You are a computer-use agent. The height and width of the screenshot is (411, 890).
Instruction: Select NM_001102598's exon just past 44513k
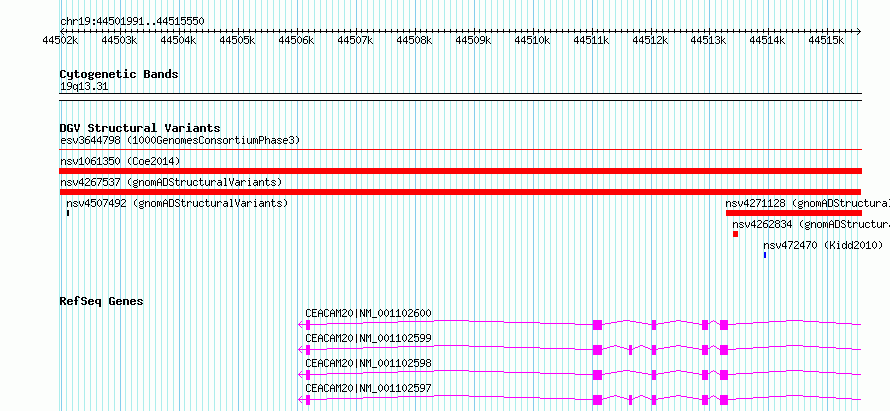724,375
